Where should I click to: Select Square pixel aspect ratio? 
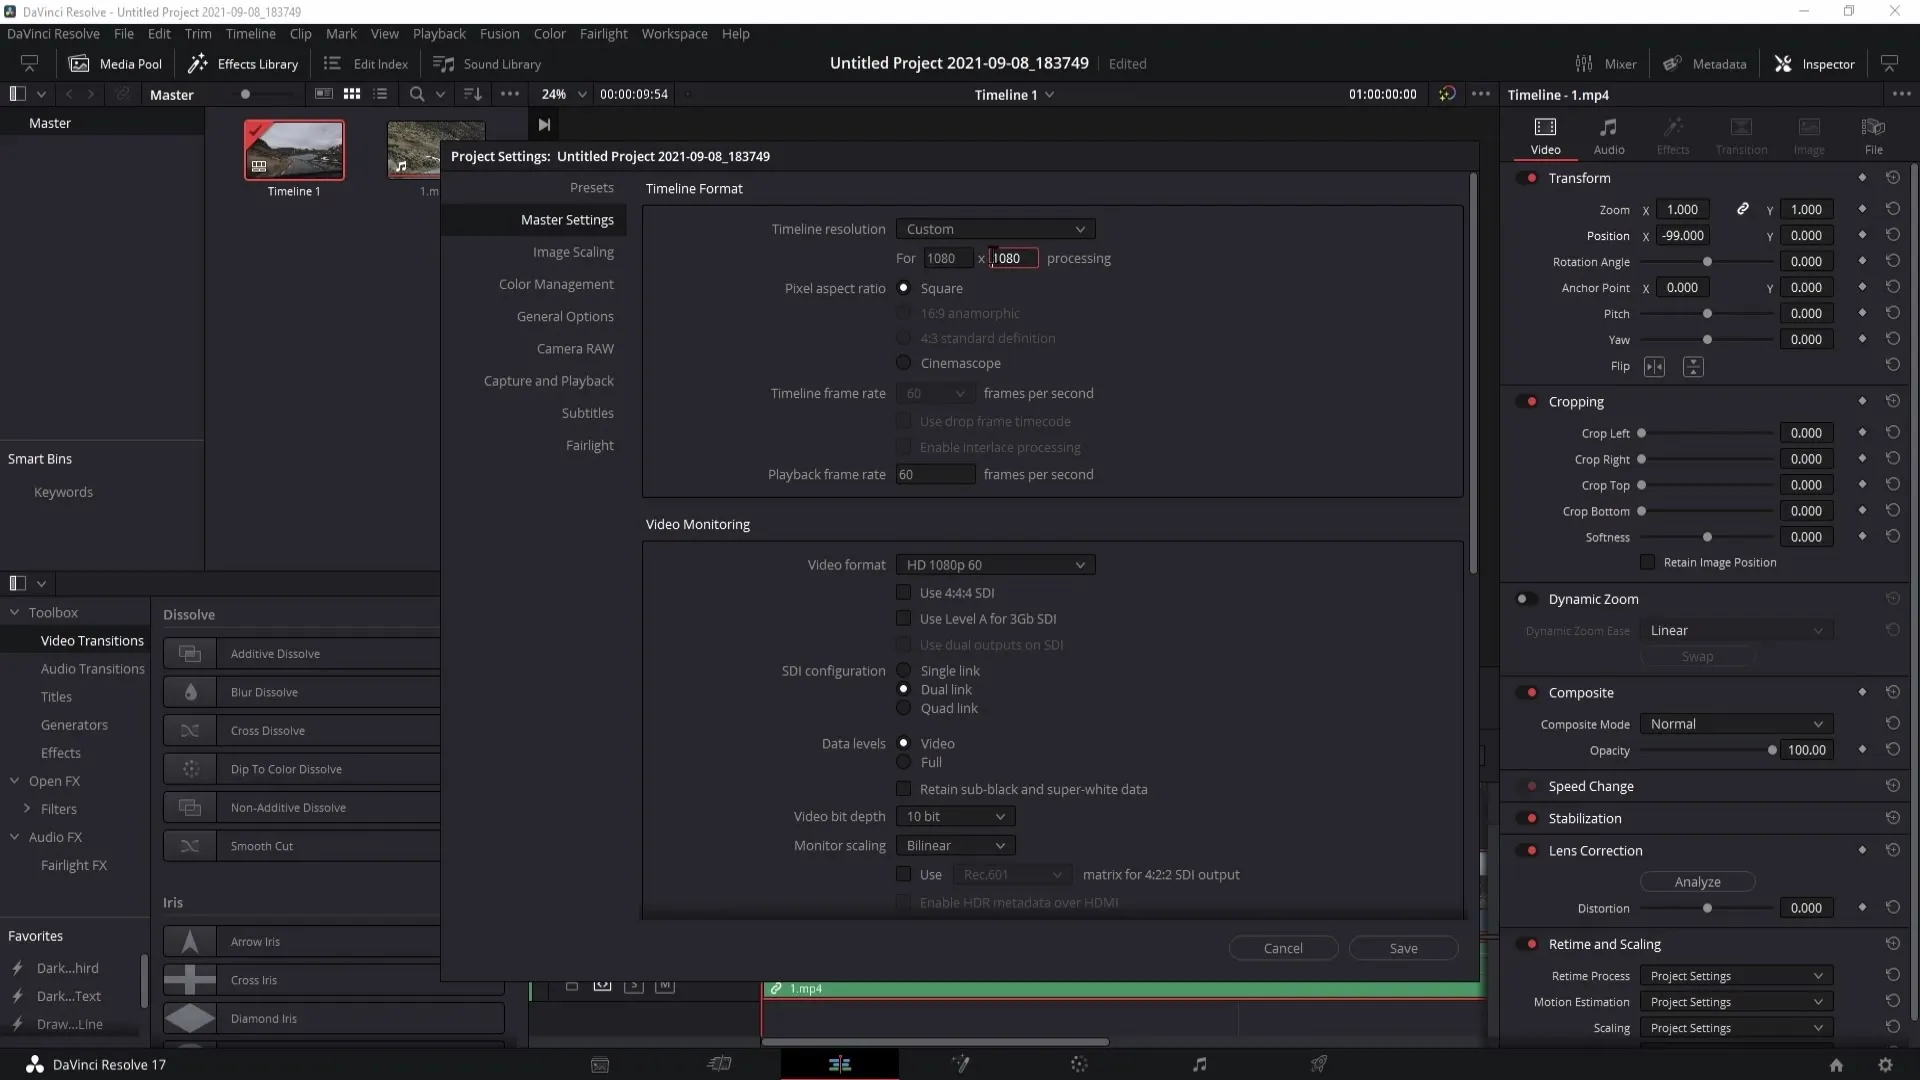click(x=903, y=288)
